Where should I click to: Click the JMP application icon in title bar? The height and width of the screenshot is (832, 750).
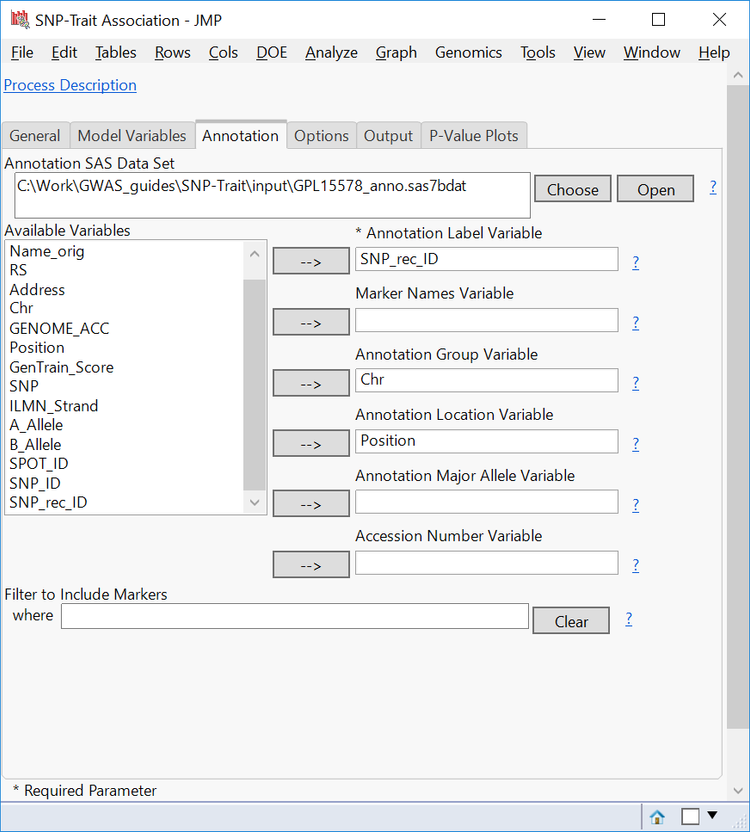20,20
